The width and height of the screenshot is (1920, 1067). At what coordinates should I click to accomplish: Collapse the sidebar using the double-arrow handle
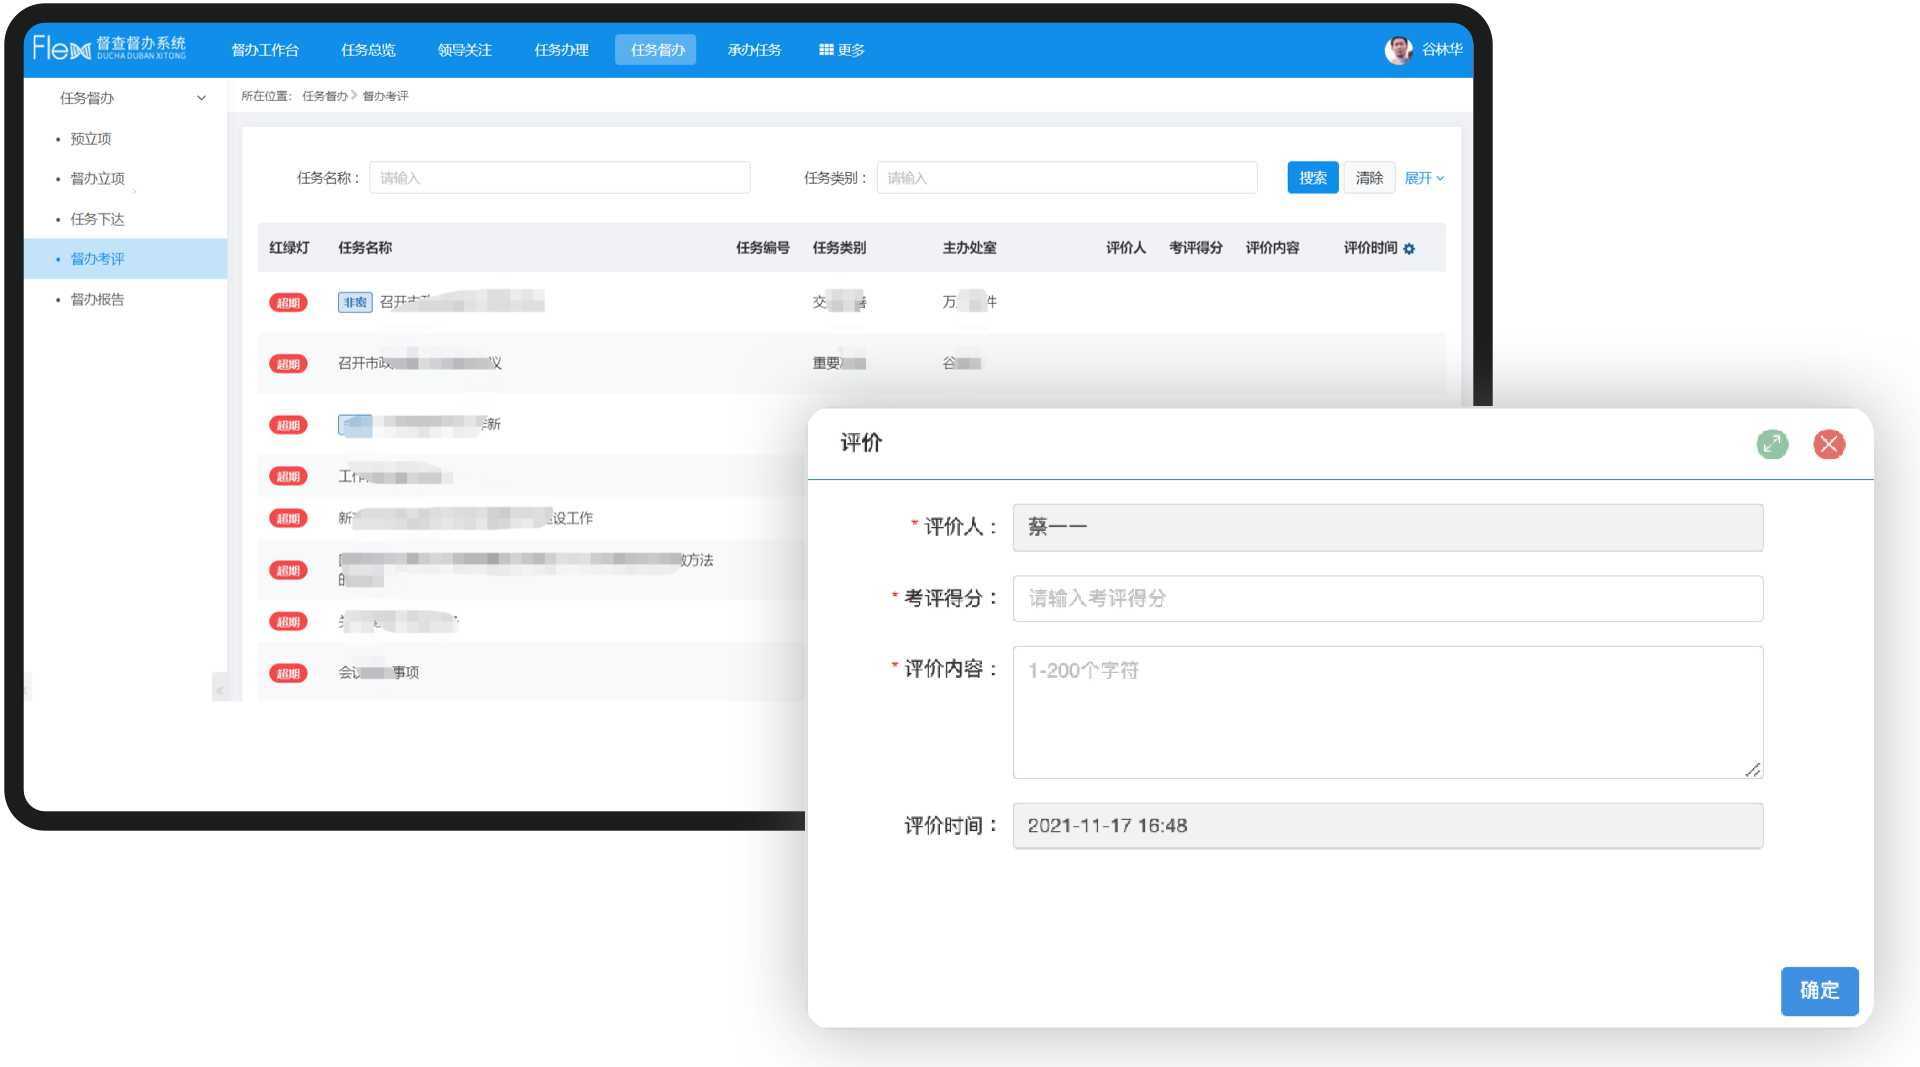click(220, 689)
